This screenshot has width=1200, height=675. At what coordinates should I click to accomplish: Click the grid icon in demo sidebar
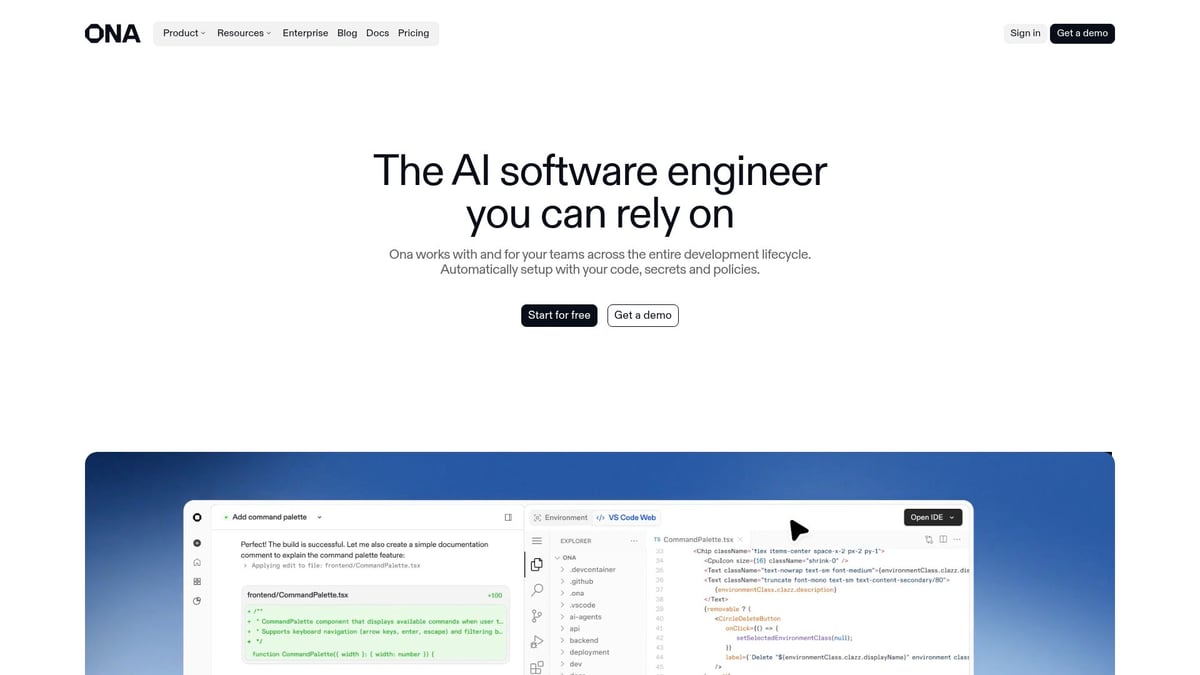point(197,581)
